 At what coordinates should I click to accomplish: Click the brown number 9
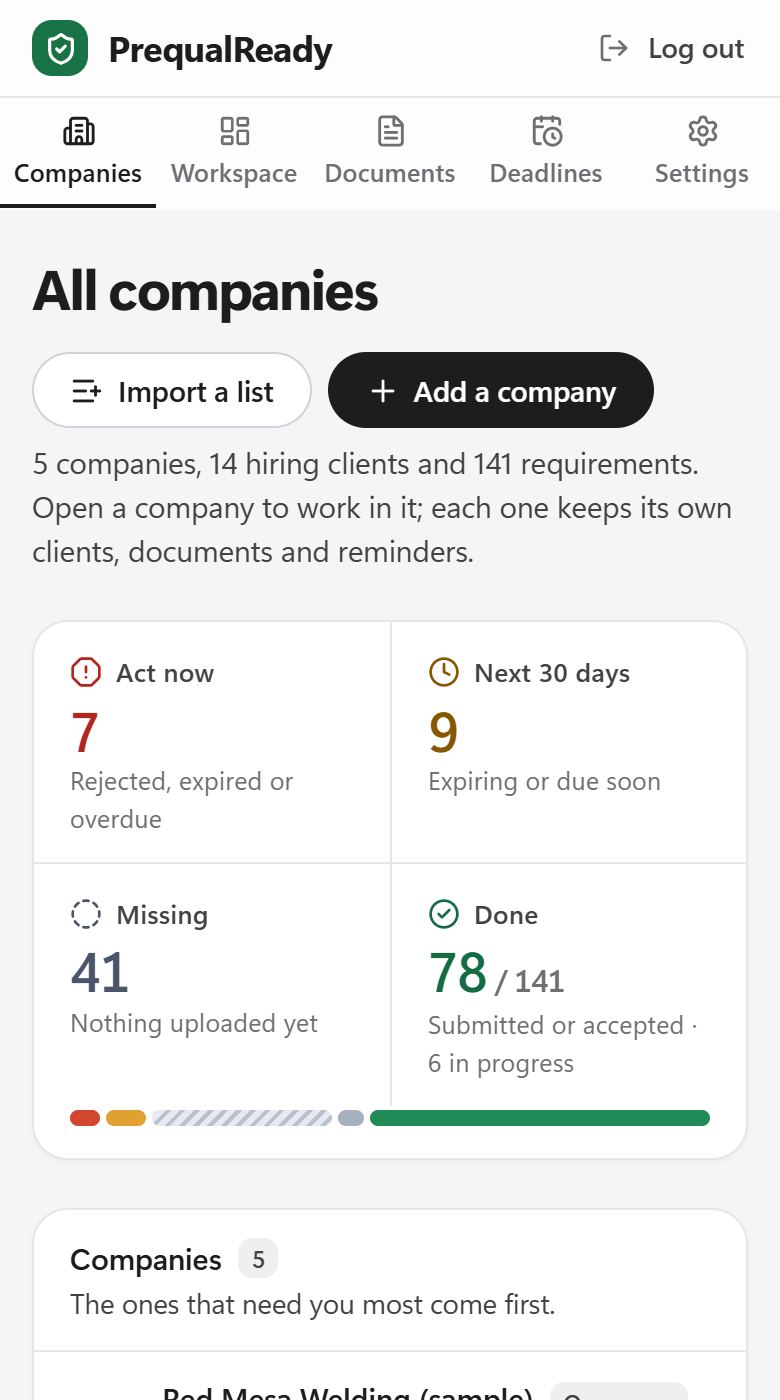point(443,732)
